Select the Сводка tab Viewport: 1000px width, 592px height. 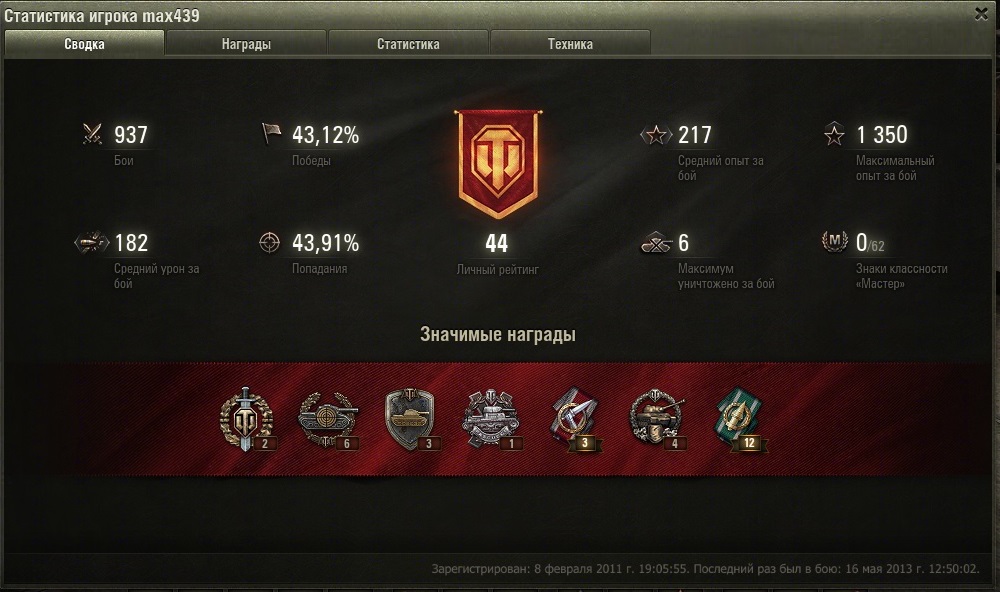coord(84,43)
